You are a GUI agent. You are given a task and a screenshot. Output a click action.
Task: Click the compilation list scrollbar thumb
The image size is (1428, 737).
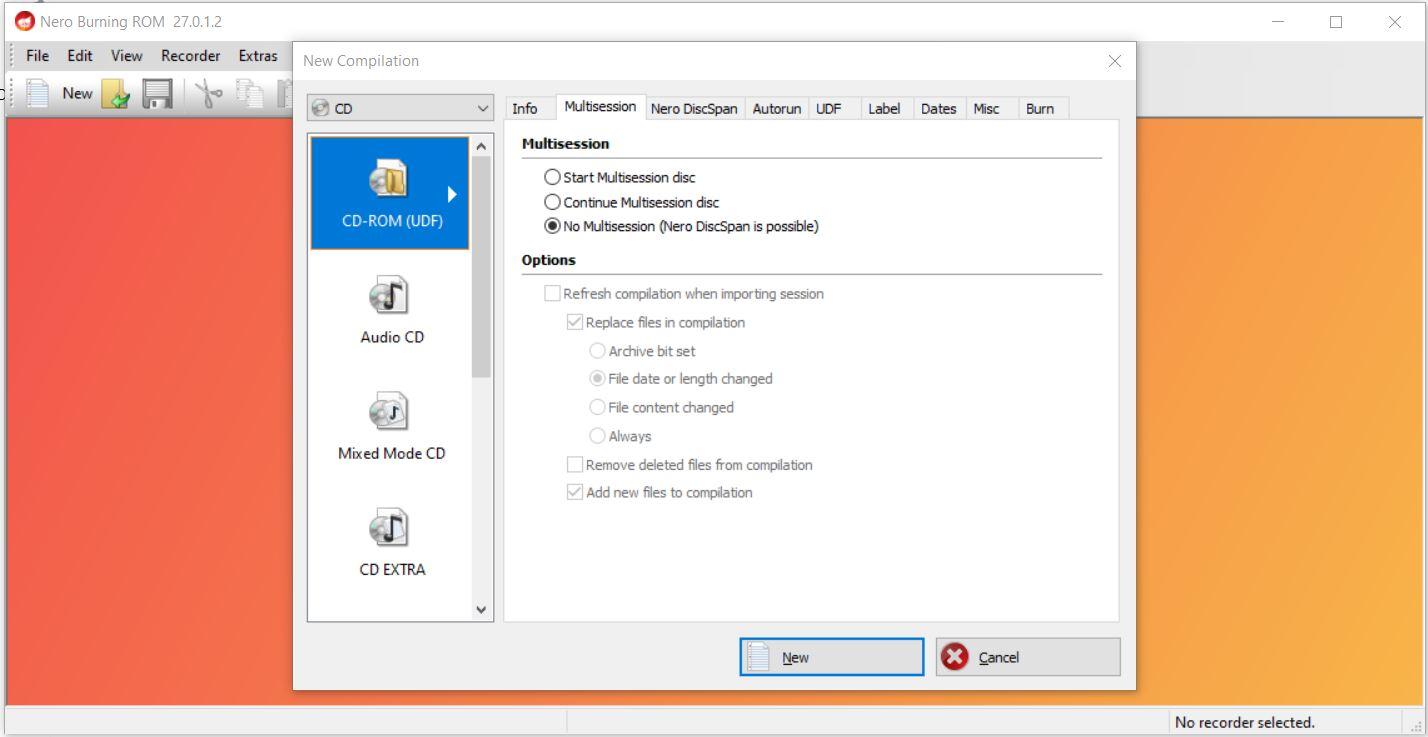pyautogui.click(x=481, y=265)
